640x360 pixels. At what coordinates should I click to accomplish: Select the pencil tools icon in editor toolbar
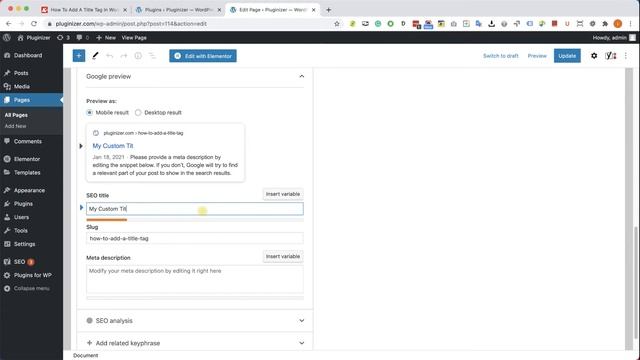point(95,56)
